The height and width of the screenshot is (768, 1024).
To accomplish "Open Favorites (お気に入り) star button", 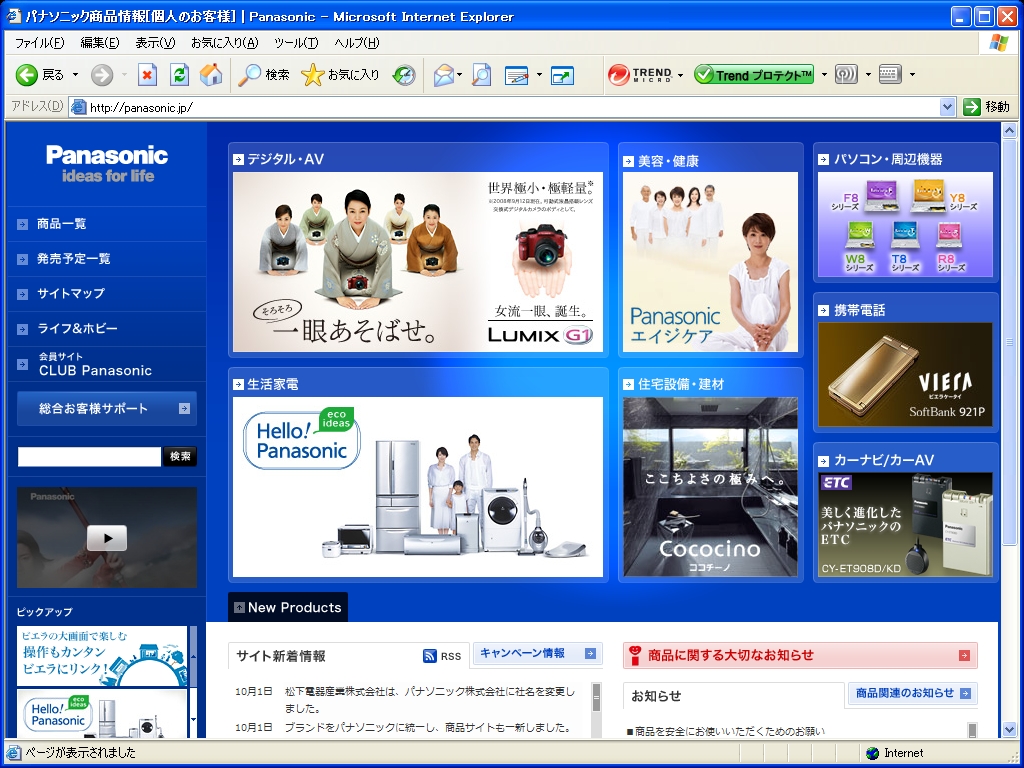I will click(340, 75).
